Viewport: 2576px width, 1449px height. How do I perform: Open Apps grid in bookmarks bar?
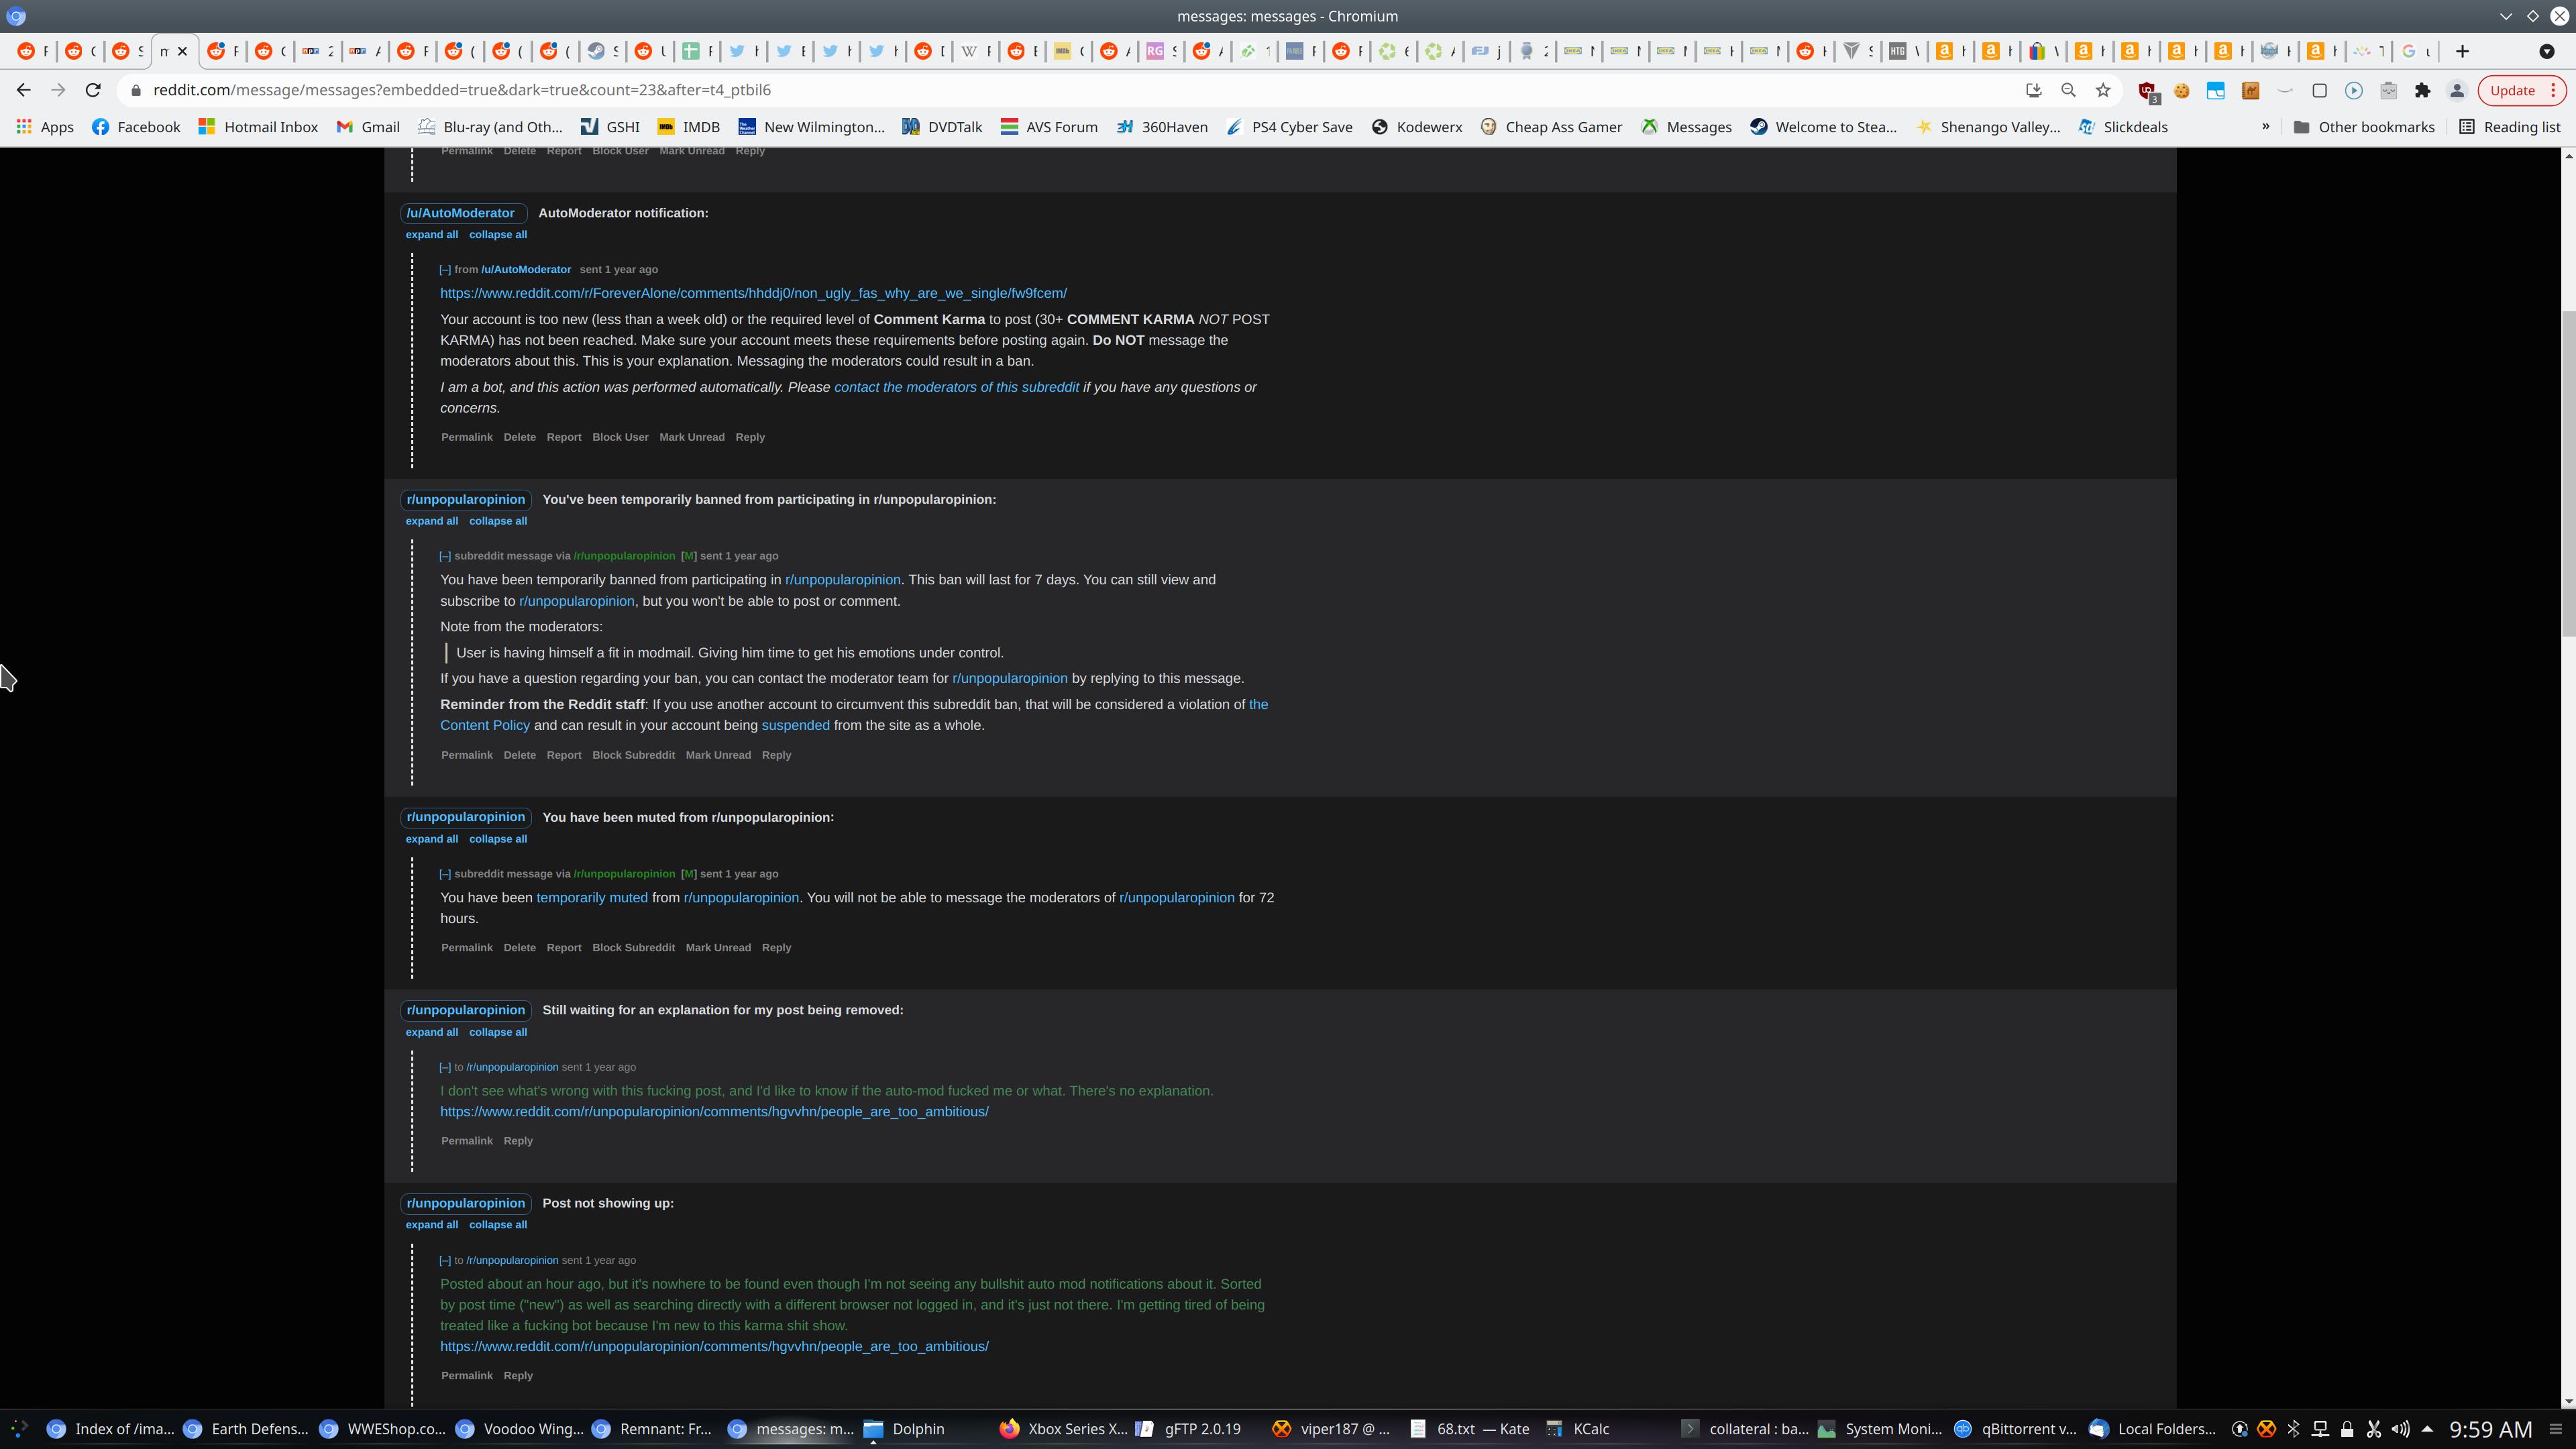(x=45, y=127)
